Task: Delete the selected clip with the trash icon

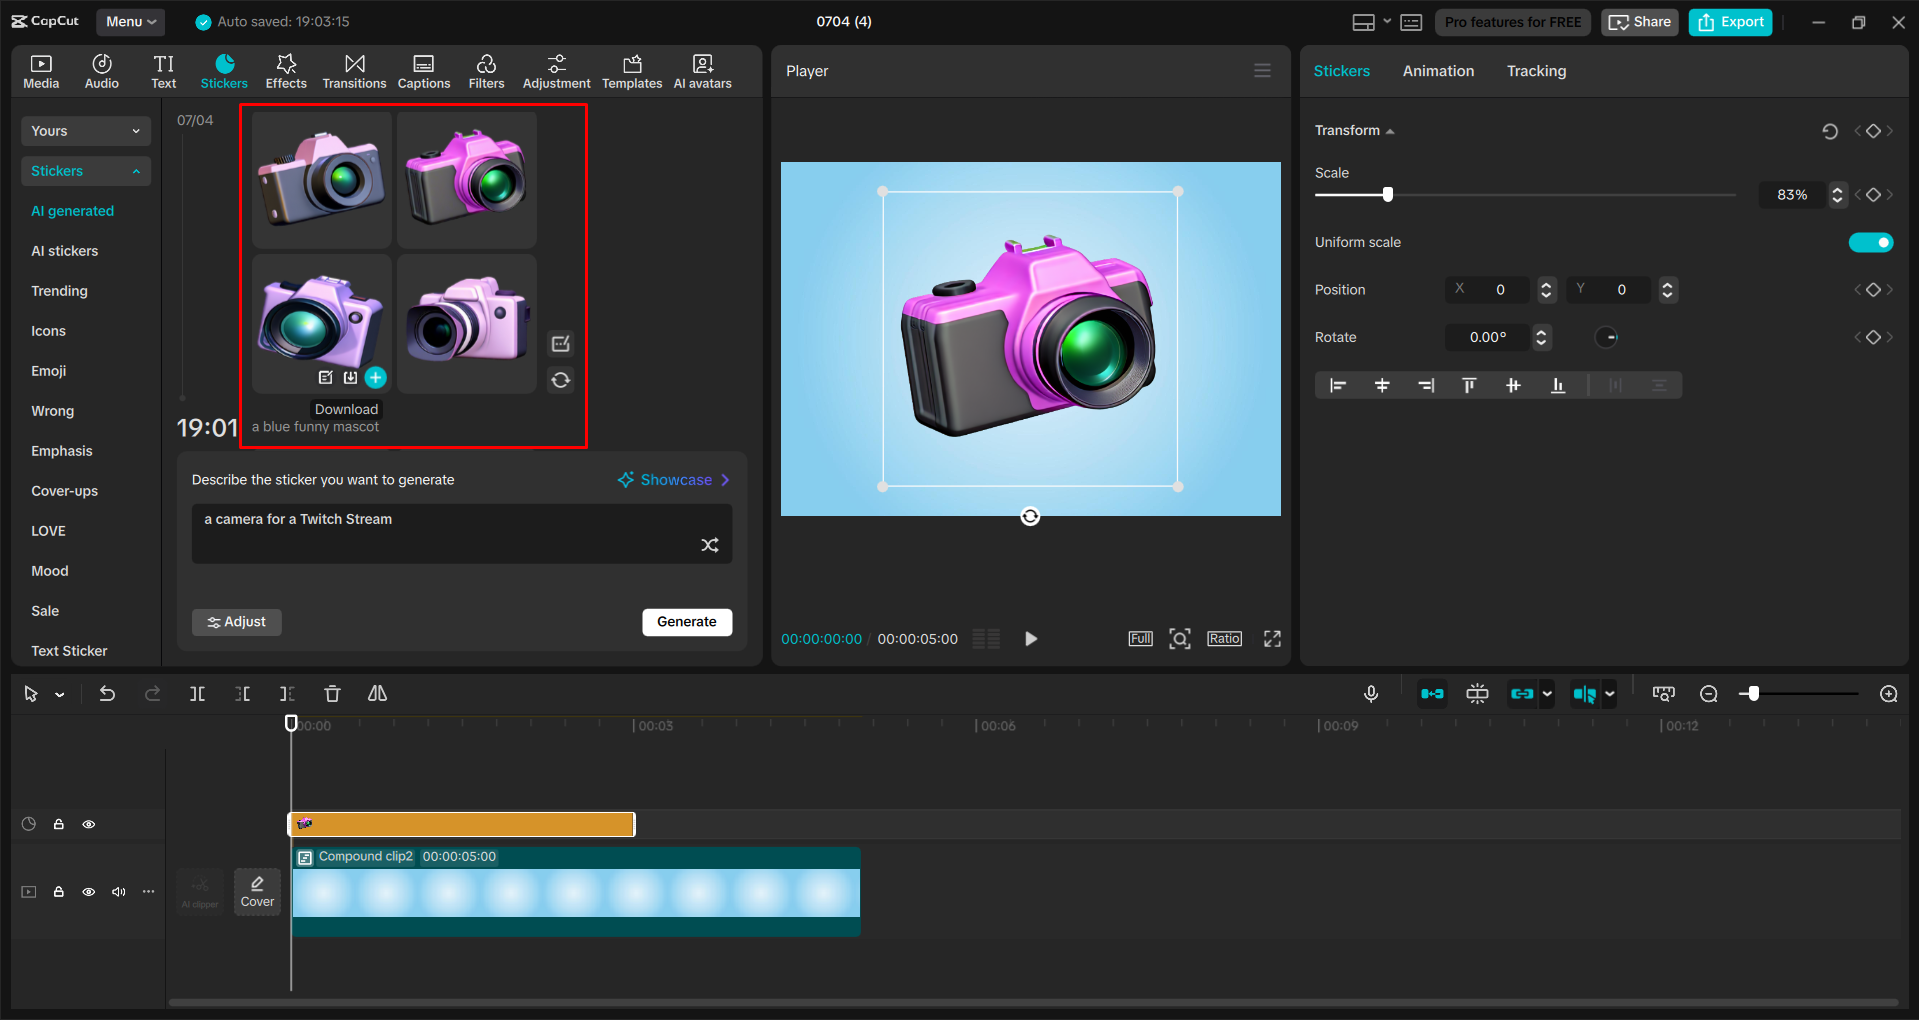Action: pos(332,693)
